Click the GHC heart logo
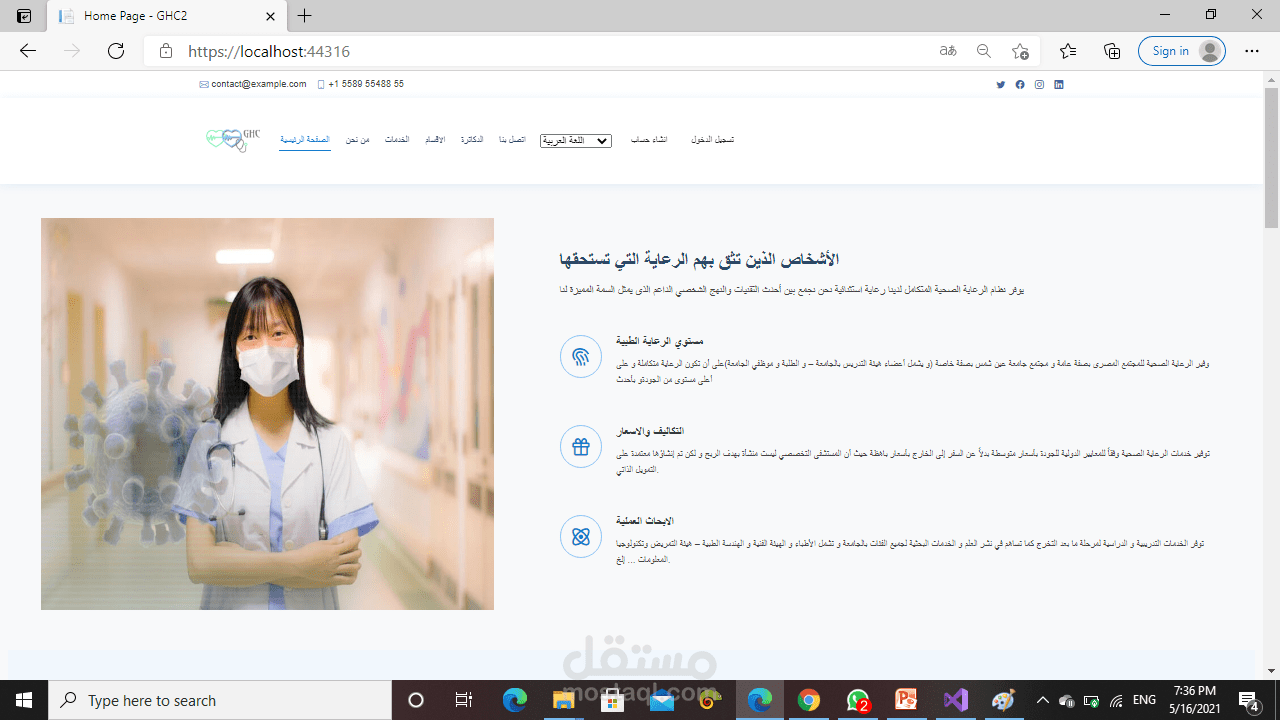This screenshot has width=1280, height=720. pos(230,140)
